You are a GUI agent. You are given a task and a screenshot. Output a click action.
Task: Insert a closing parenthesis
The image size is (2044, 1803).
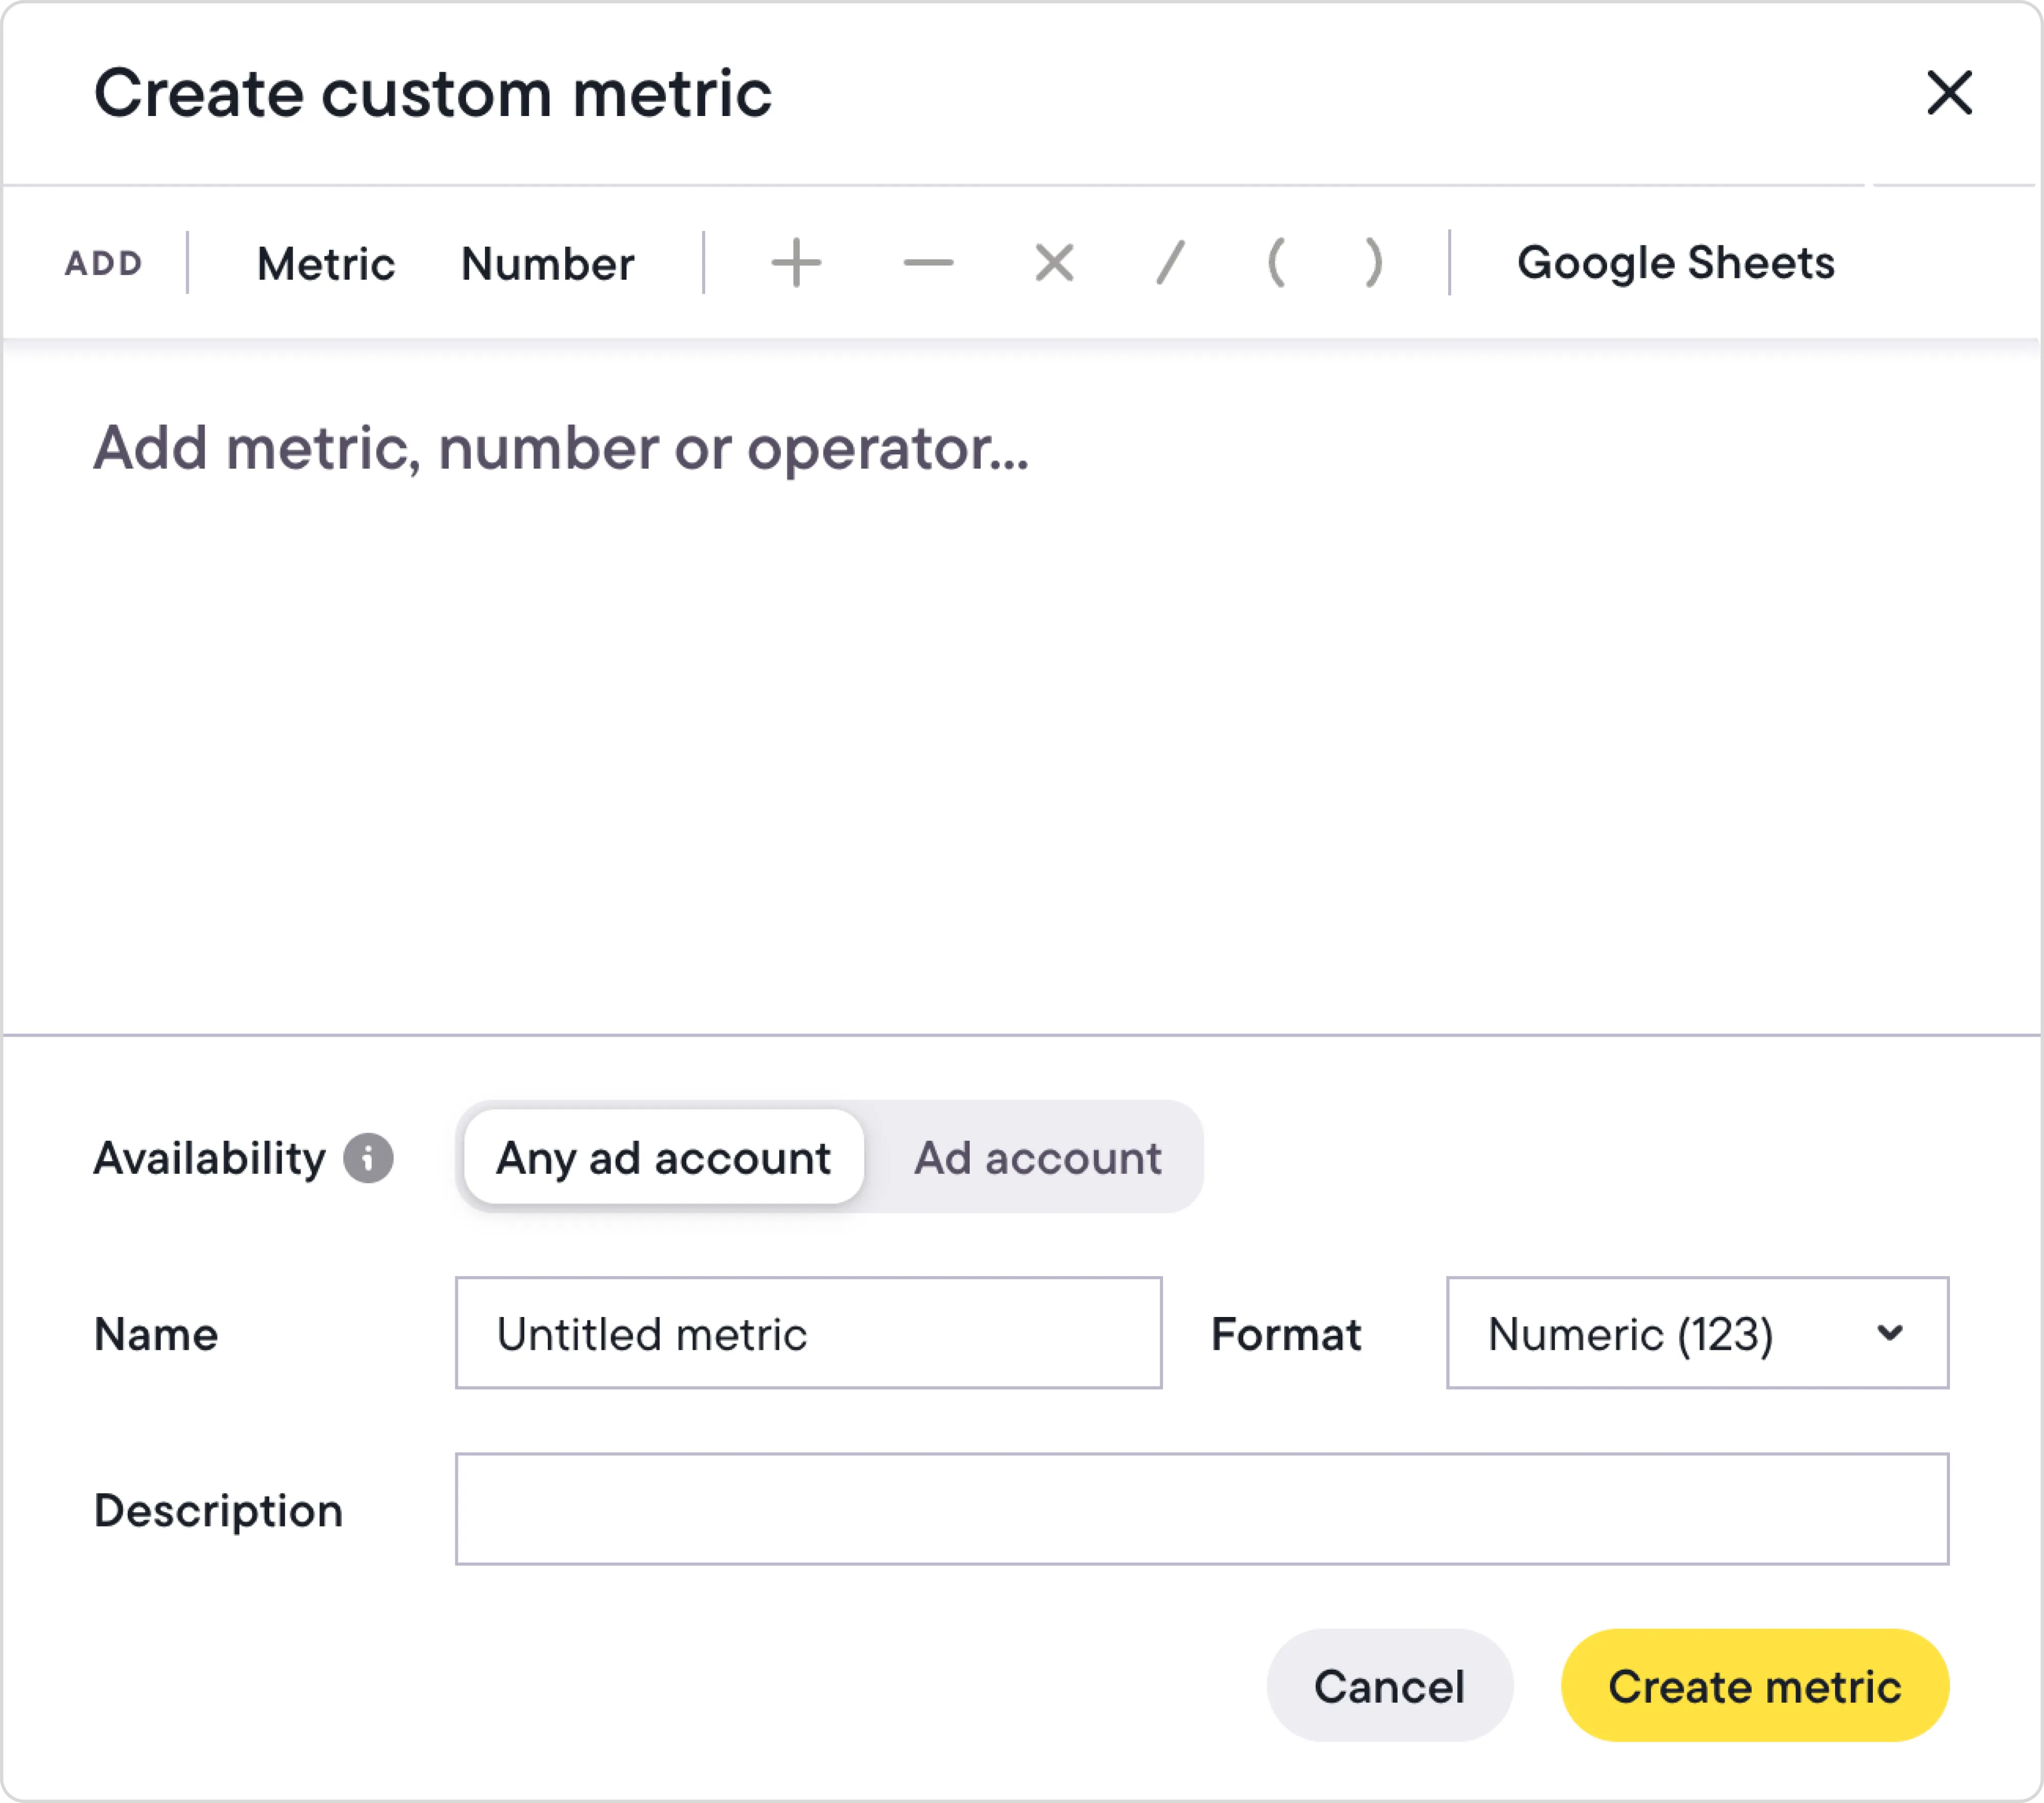point(1374,264)
